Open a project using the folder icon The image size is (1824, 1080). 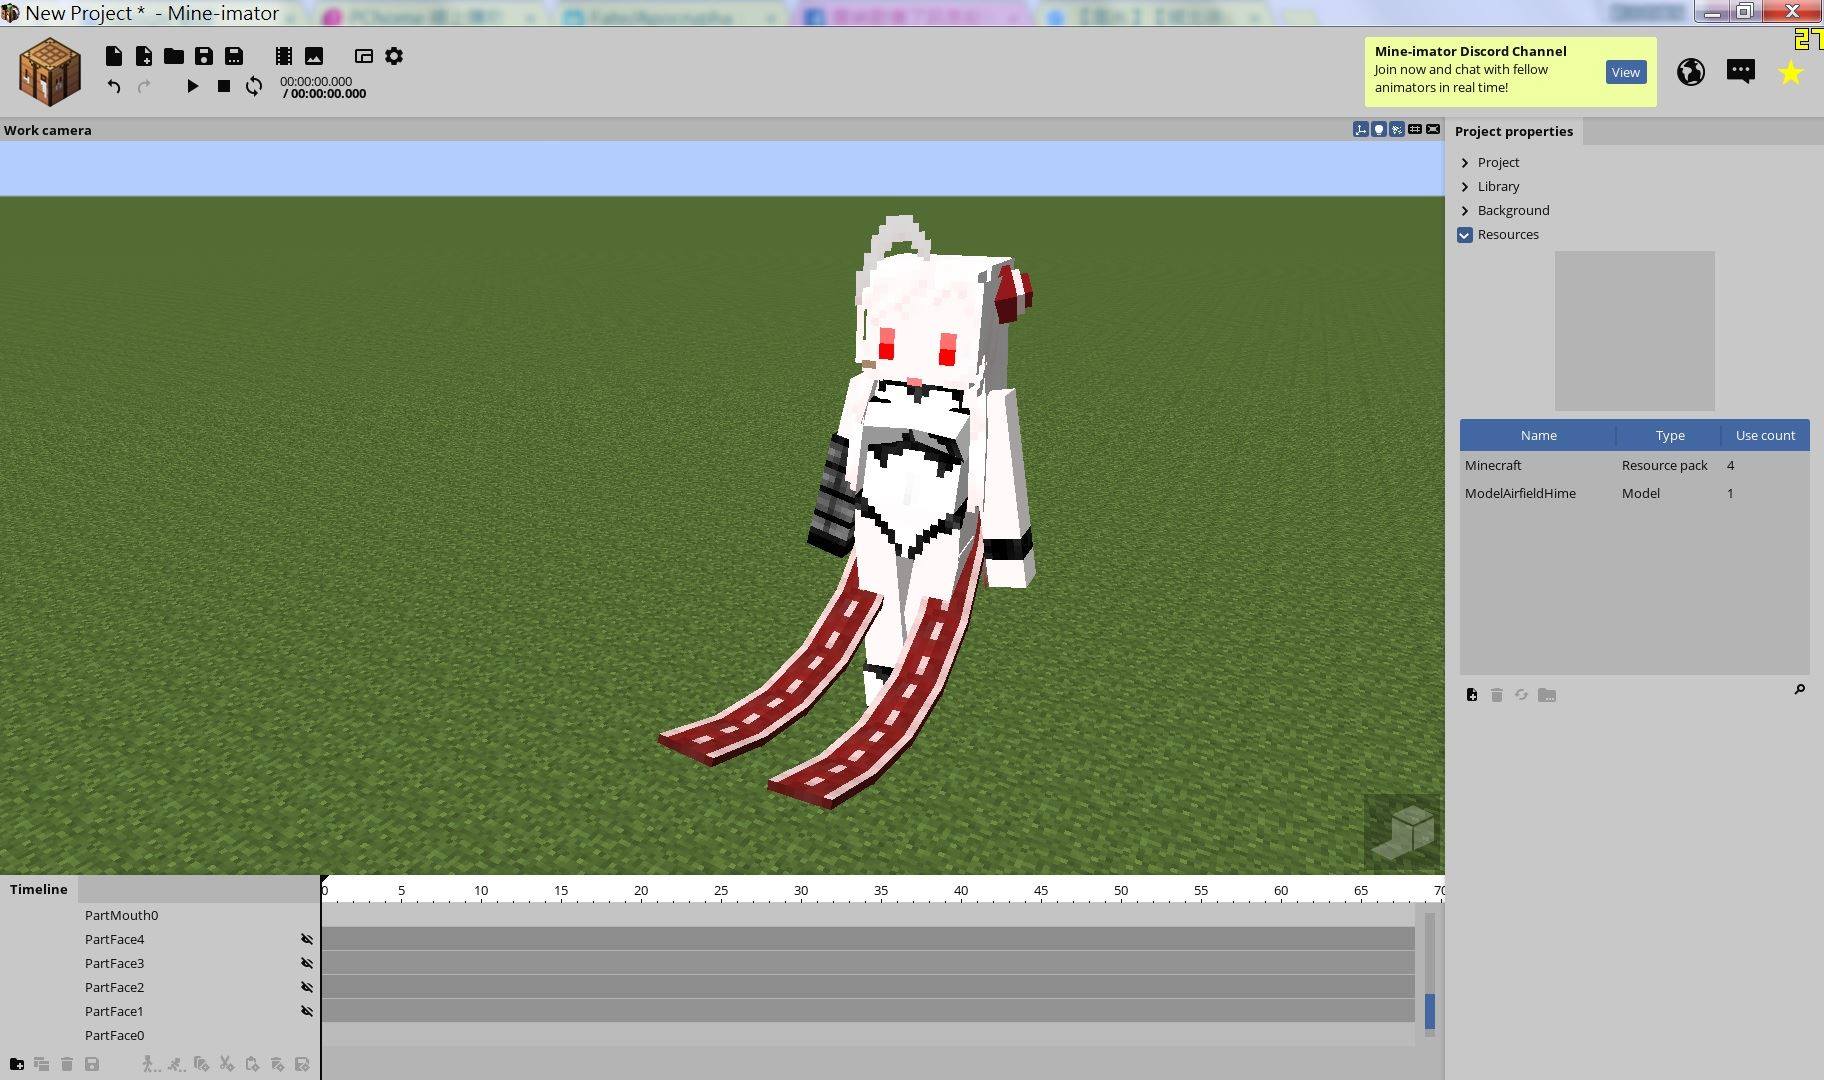pos(174,56)
